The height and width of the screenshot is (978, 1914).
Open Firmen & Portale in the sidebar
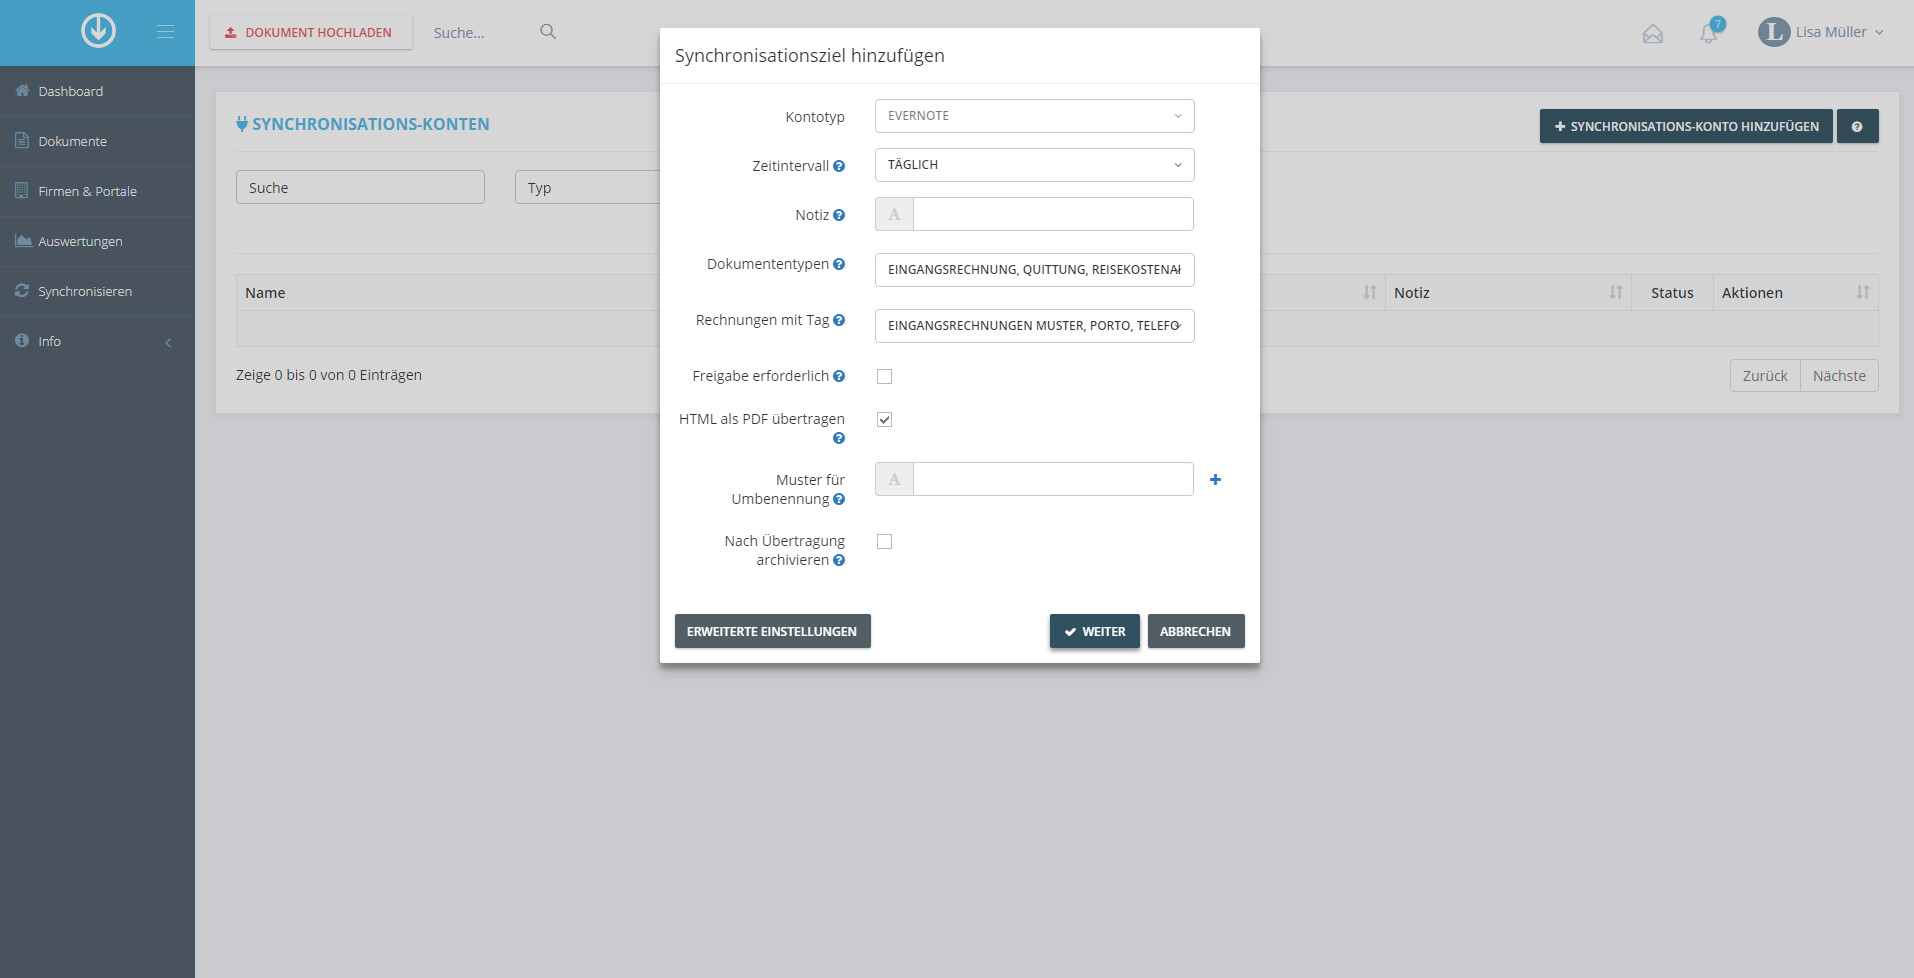pos(97,191)
